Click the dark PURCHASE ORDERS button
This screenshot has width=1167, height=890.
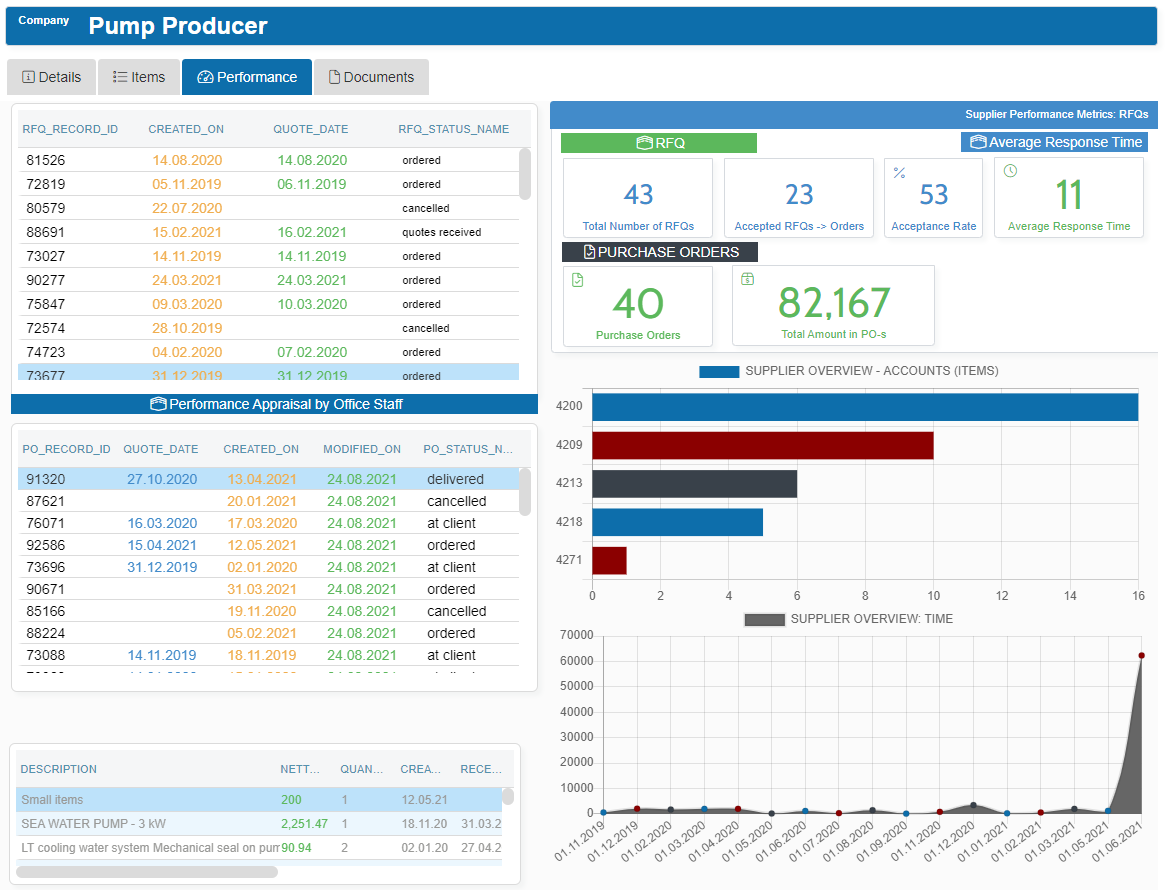coord(659,252)
